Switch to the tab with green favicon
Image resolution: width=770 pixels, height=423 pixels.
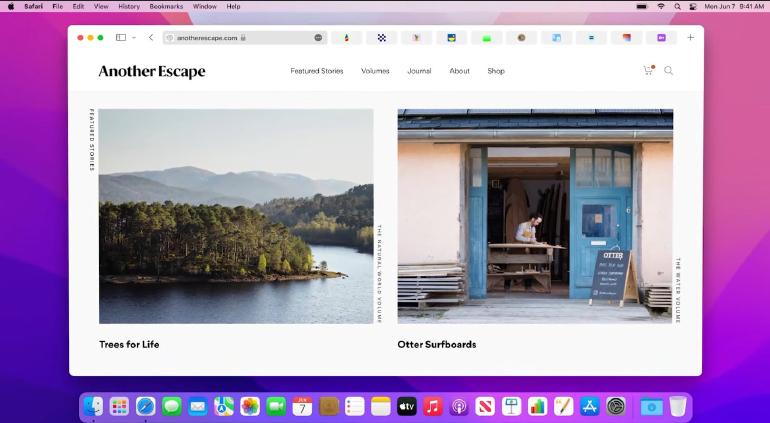(487, 38)
